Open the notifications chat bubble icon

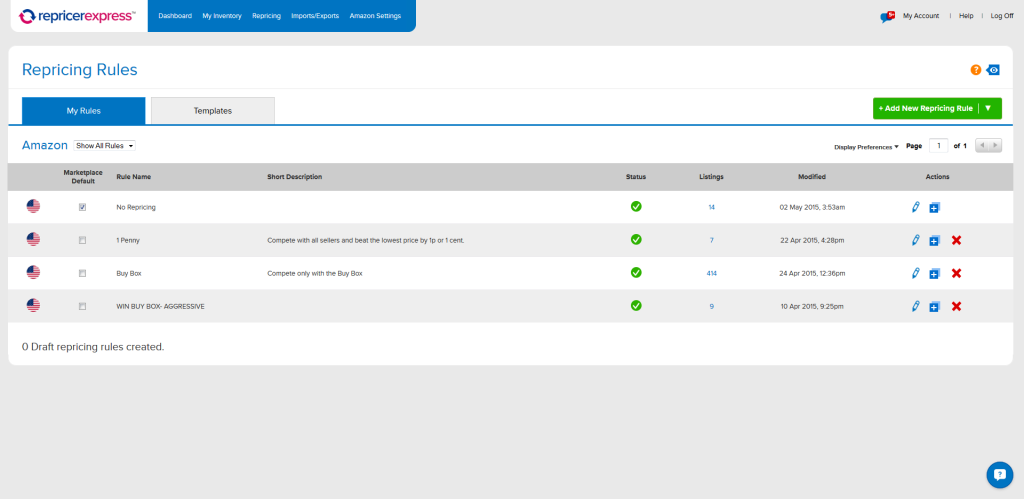point(887,16)
